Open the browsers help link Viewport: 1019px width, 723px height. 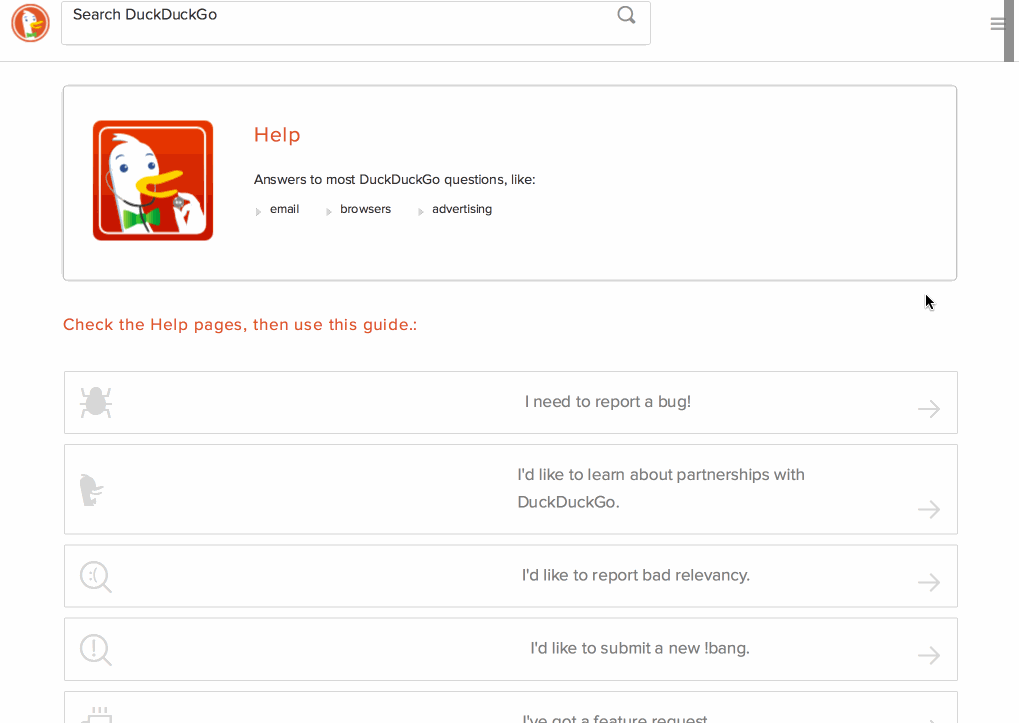point(365,209)
